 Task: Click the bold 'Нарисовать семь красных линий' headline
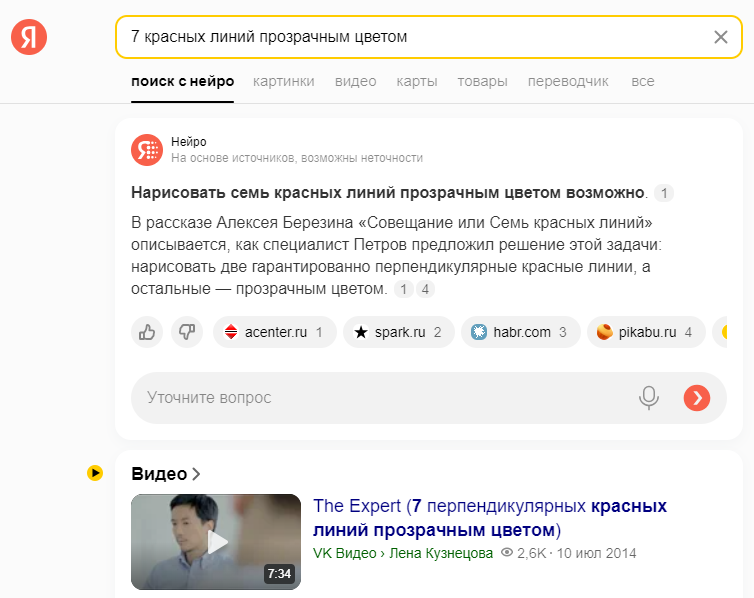pos(387,193)
